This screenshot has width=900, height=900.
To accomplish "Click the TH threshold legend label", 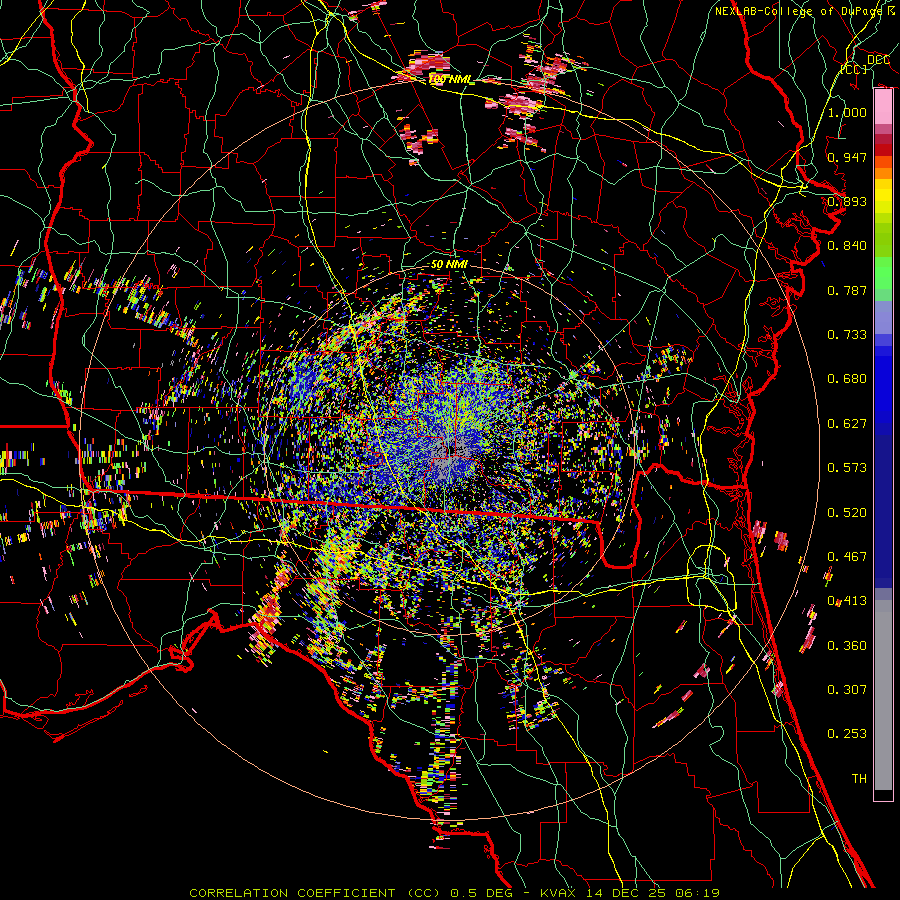I will [859, 779].
